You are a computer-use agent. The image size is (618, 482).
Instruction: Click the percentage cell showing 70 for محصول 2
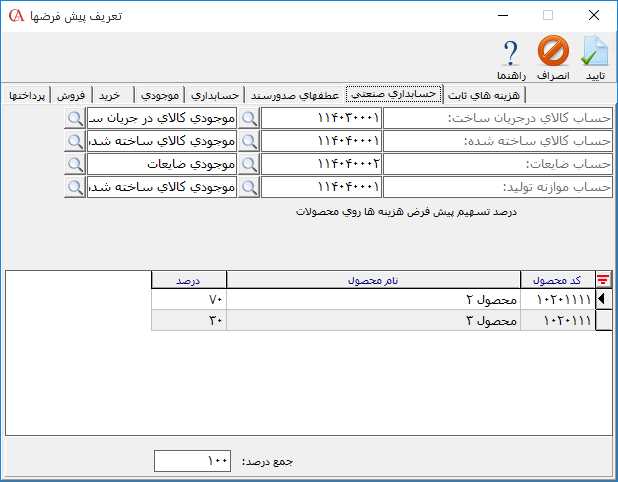point(189,299)
